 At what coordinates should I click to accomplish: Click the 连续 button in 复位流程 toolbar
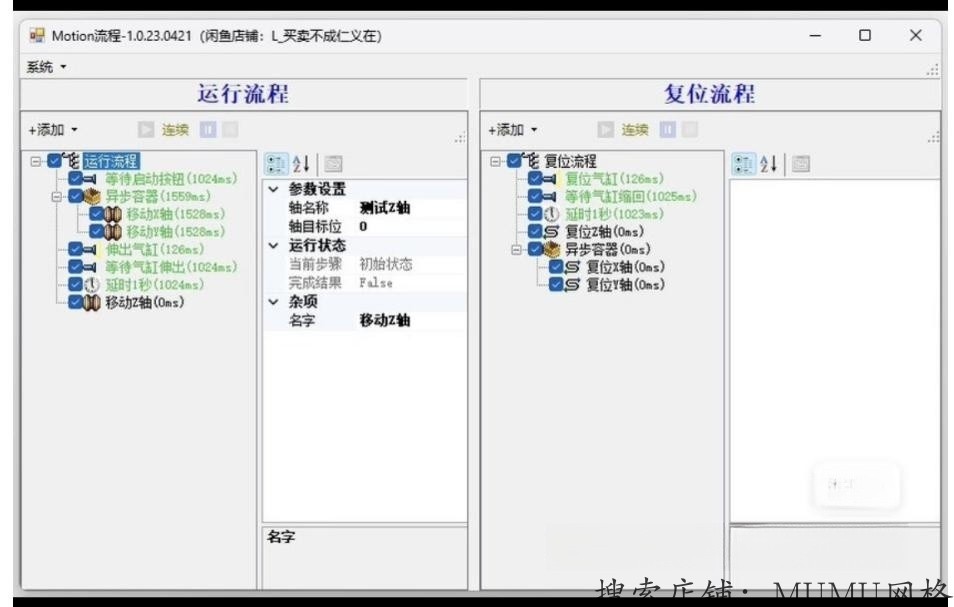point(635,130)
